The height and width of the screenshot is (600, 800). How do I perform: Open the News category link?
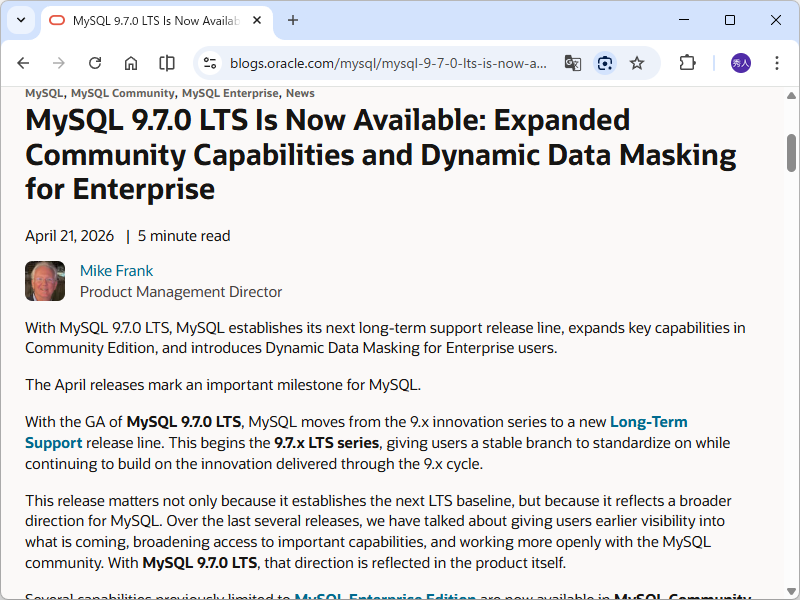click(300, 93)
